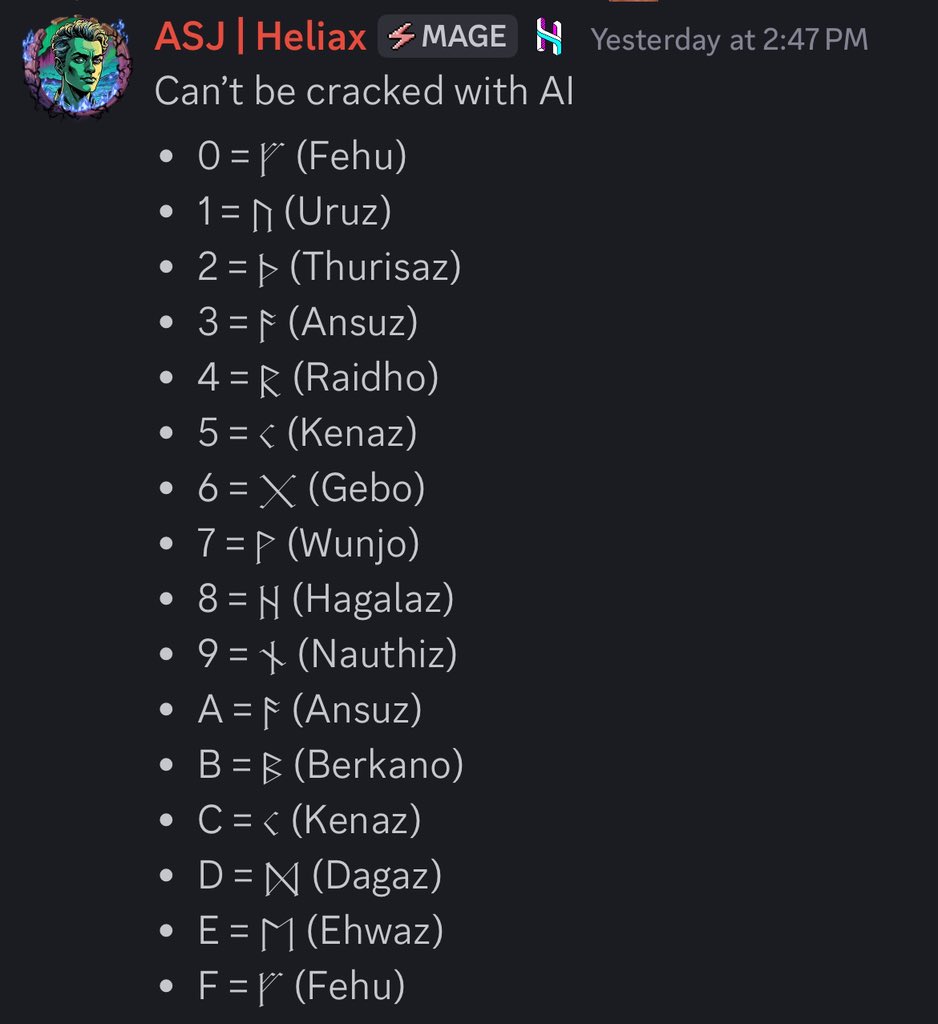Click the (Kenaz) label beside 5
The height and width of the screenshot is (1024, 938).
click(351, 432)
